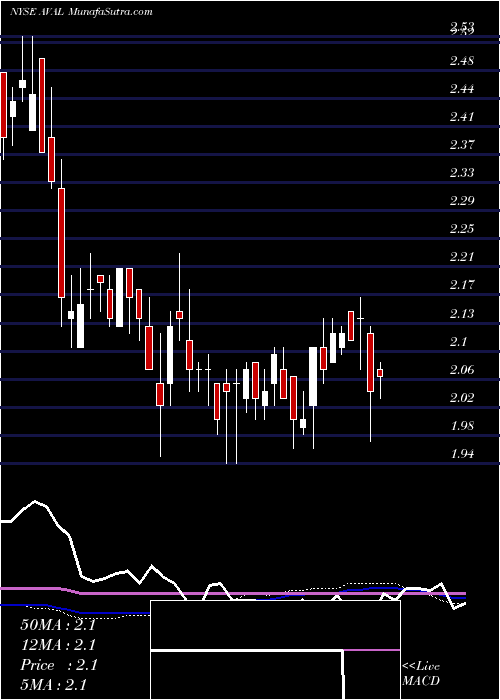The height and width of the screenshot is (700, 500).
Task: Click the 5MA : 2.1 legend text
Action: (x=54, y=685)
